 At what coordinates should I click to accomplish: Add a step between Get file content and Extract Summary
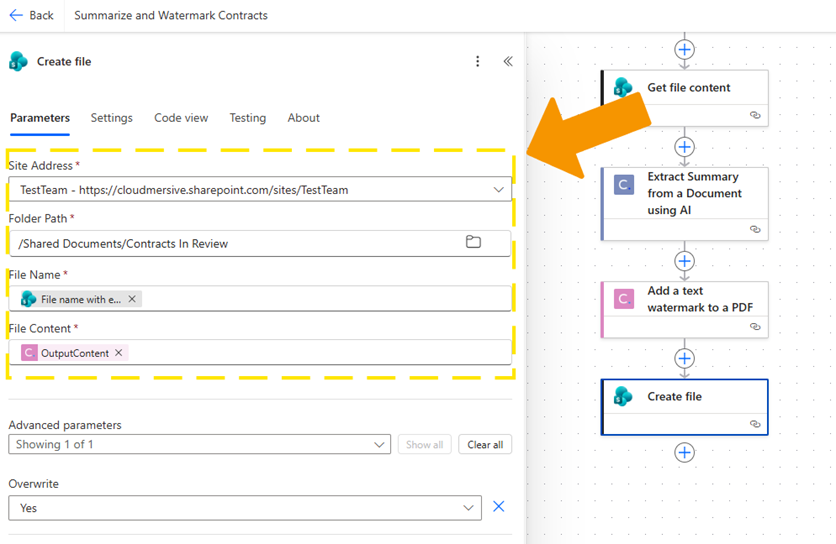[685, 147]
